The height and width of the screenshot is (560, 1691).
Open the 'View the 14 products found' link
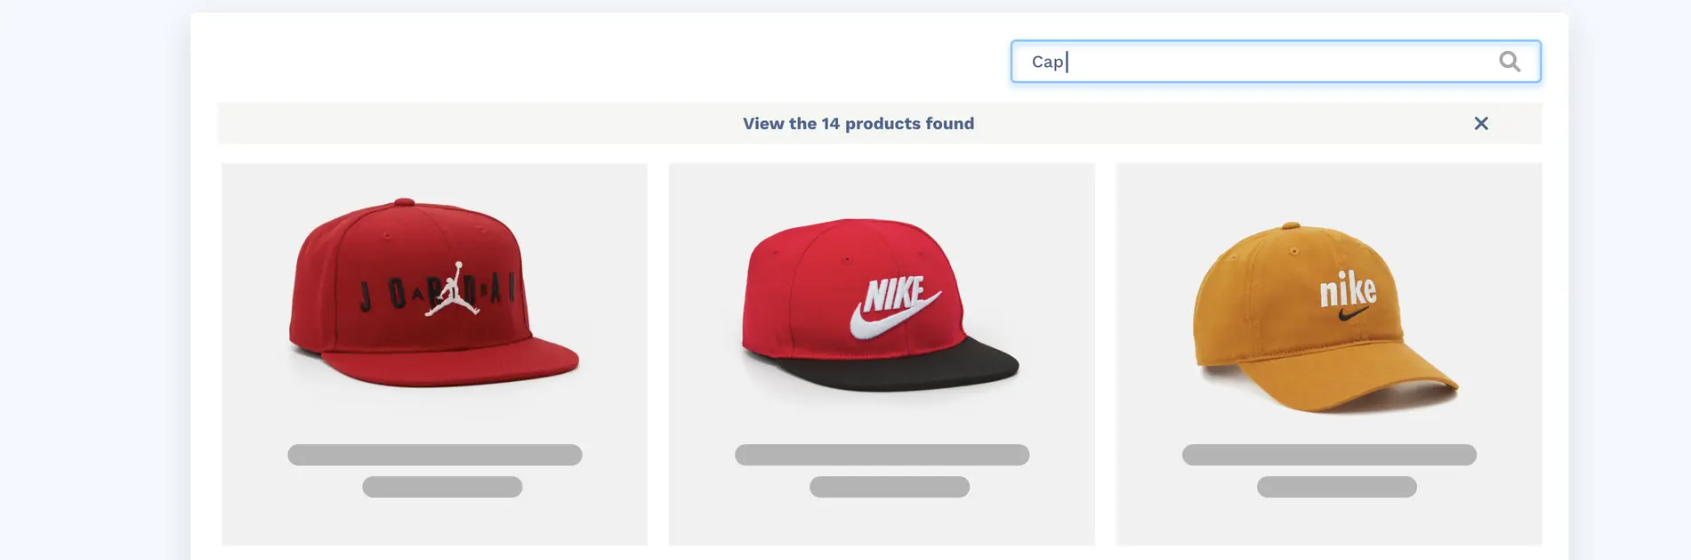point(858,123)
